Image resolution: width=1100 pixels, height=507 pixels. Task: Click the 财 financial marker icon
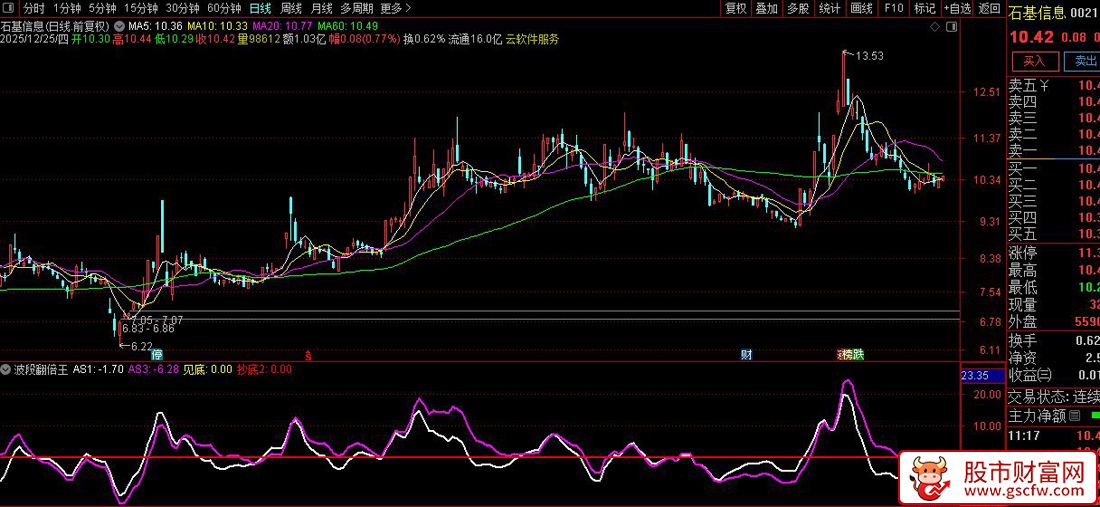(x=746, y=355)
